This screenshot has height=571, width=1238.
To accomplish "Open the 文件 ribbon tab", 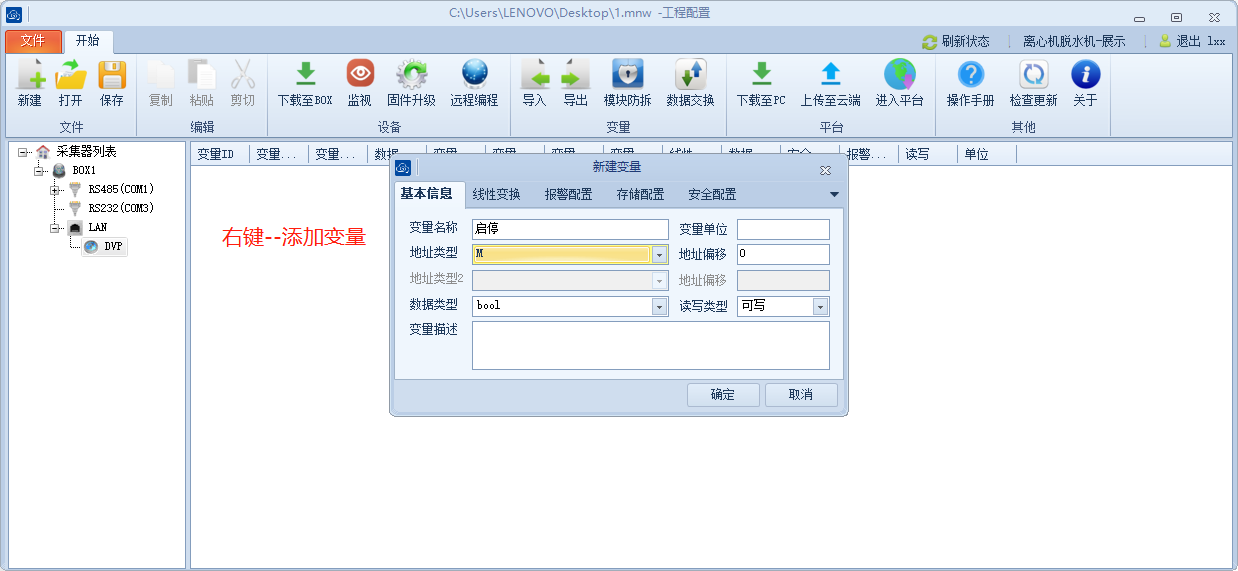I will click(33, 41).
